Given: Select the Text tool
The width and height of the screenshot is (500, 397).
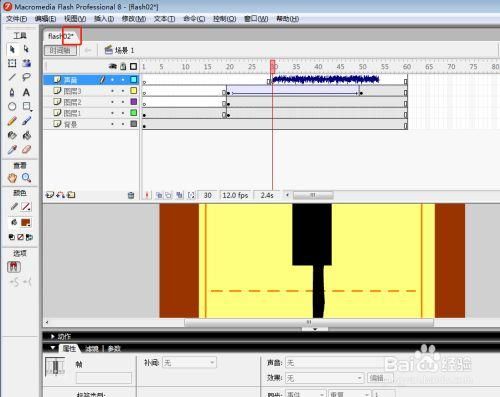Looking at the screenshot, I should [x=26, y=92].
